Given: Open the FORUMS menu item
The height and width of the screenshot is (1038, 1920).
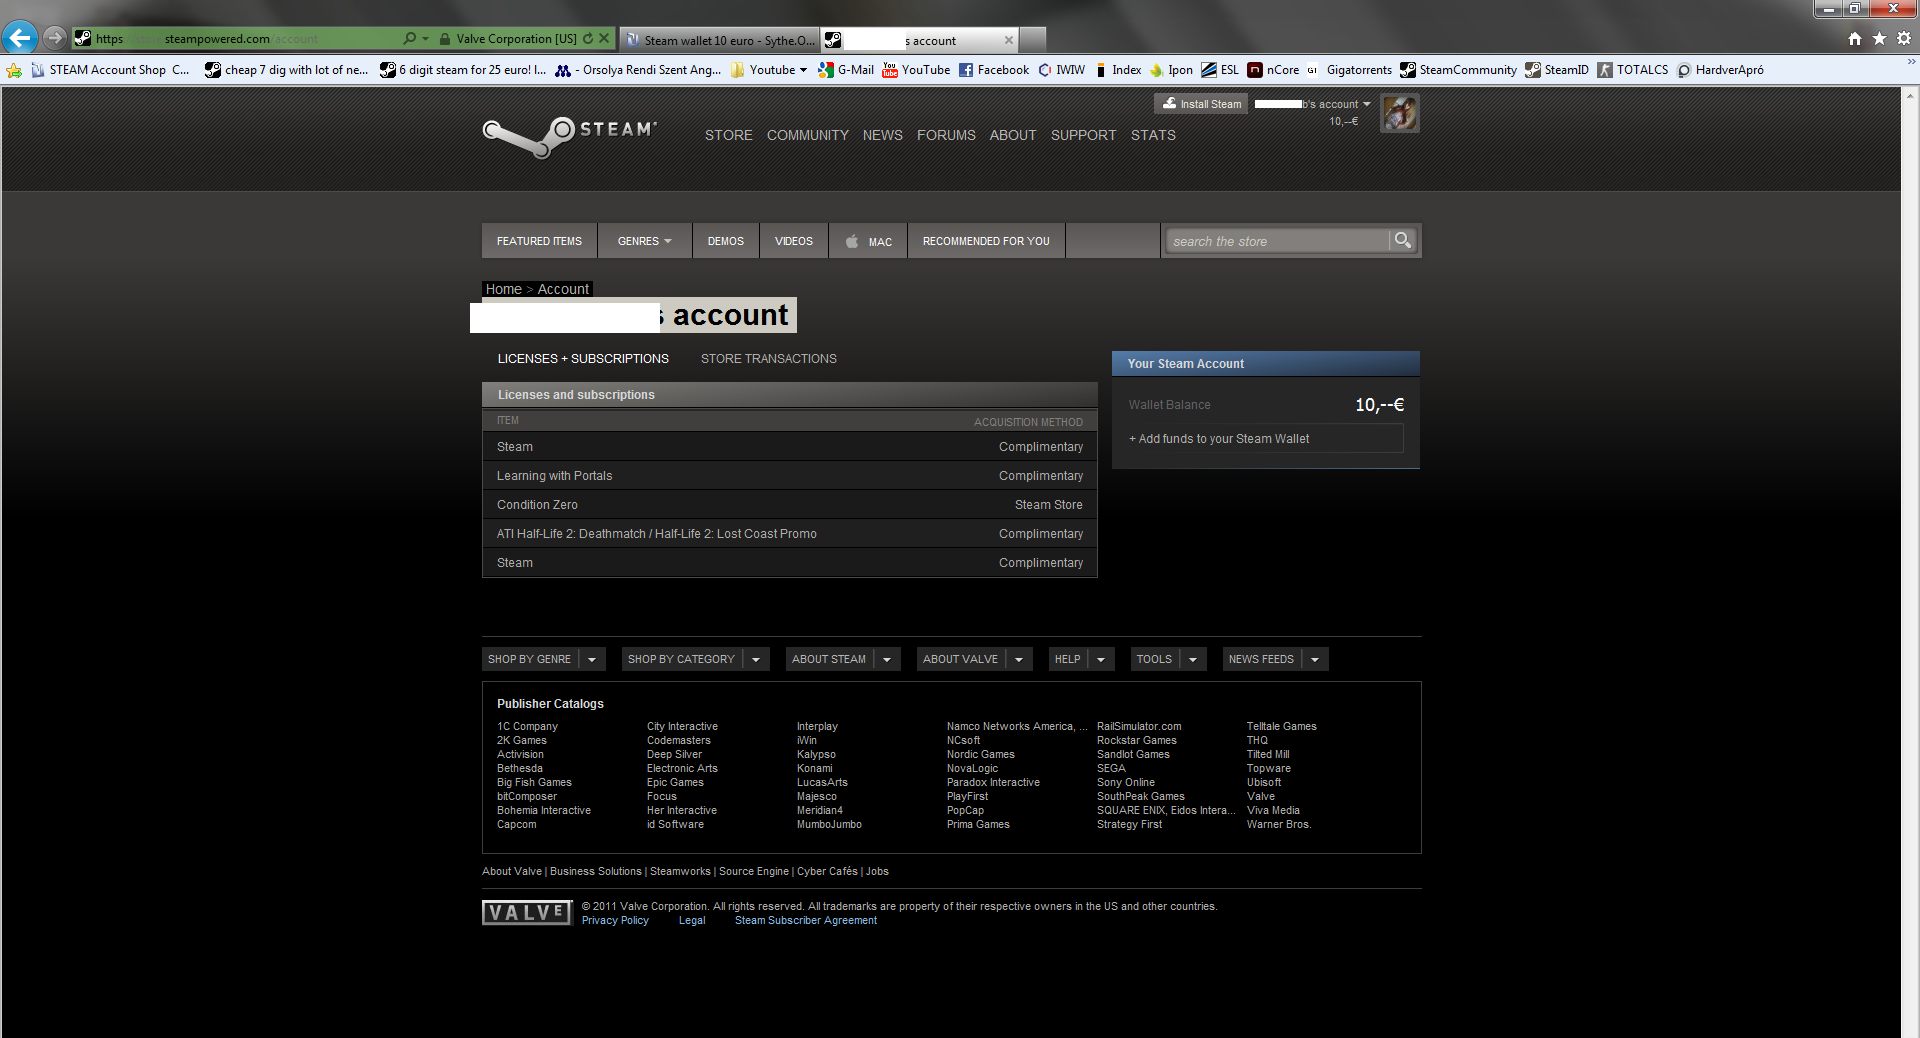Looking at the screenshot, I should pos(946,135).
